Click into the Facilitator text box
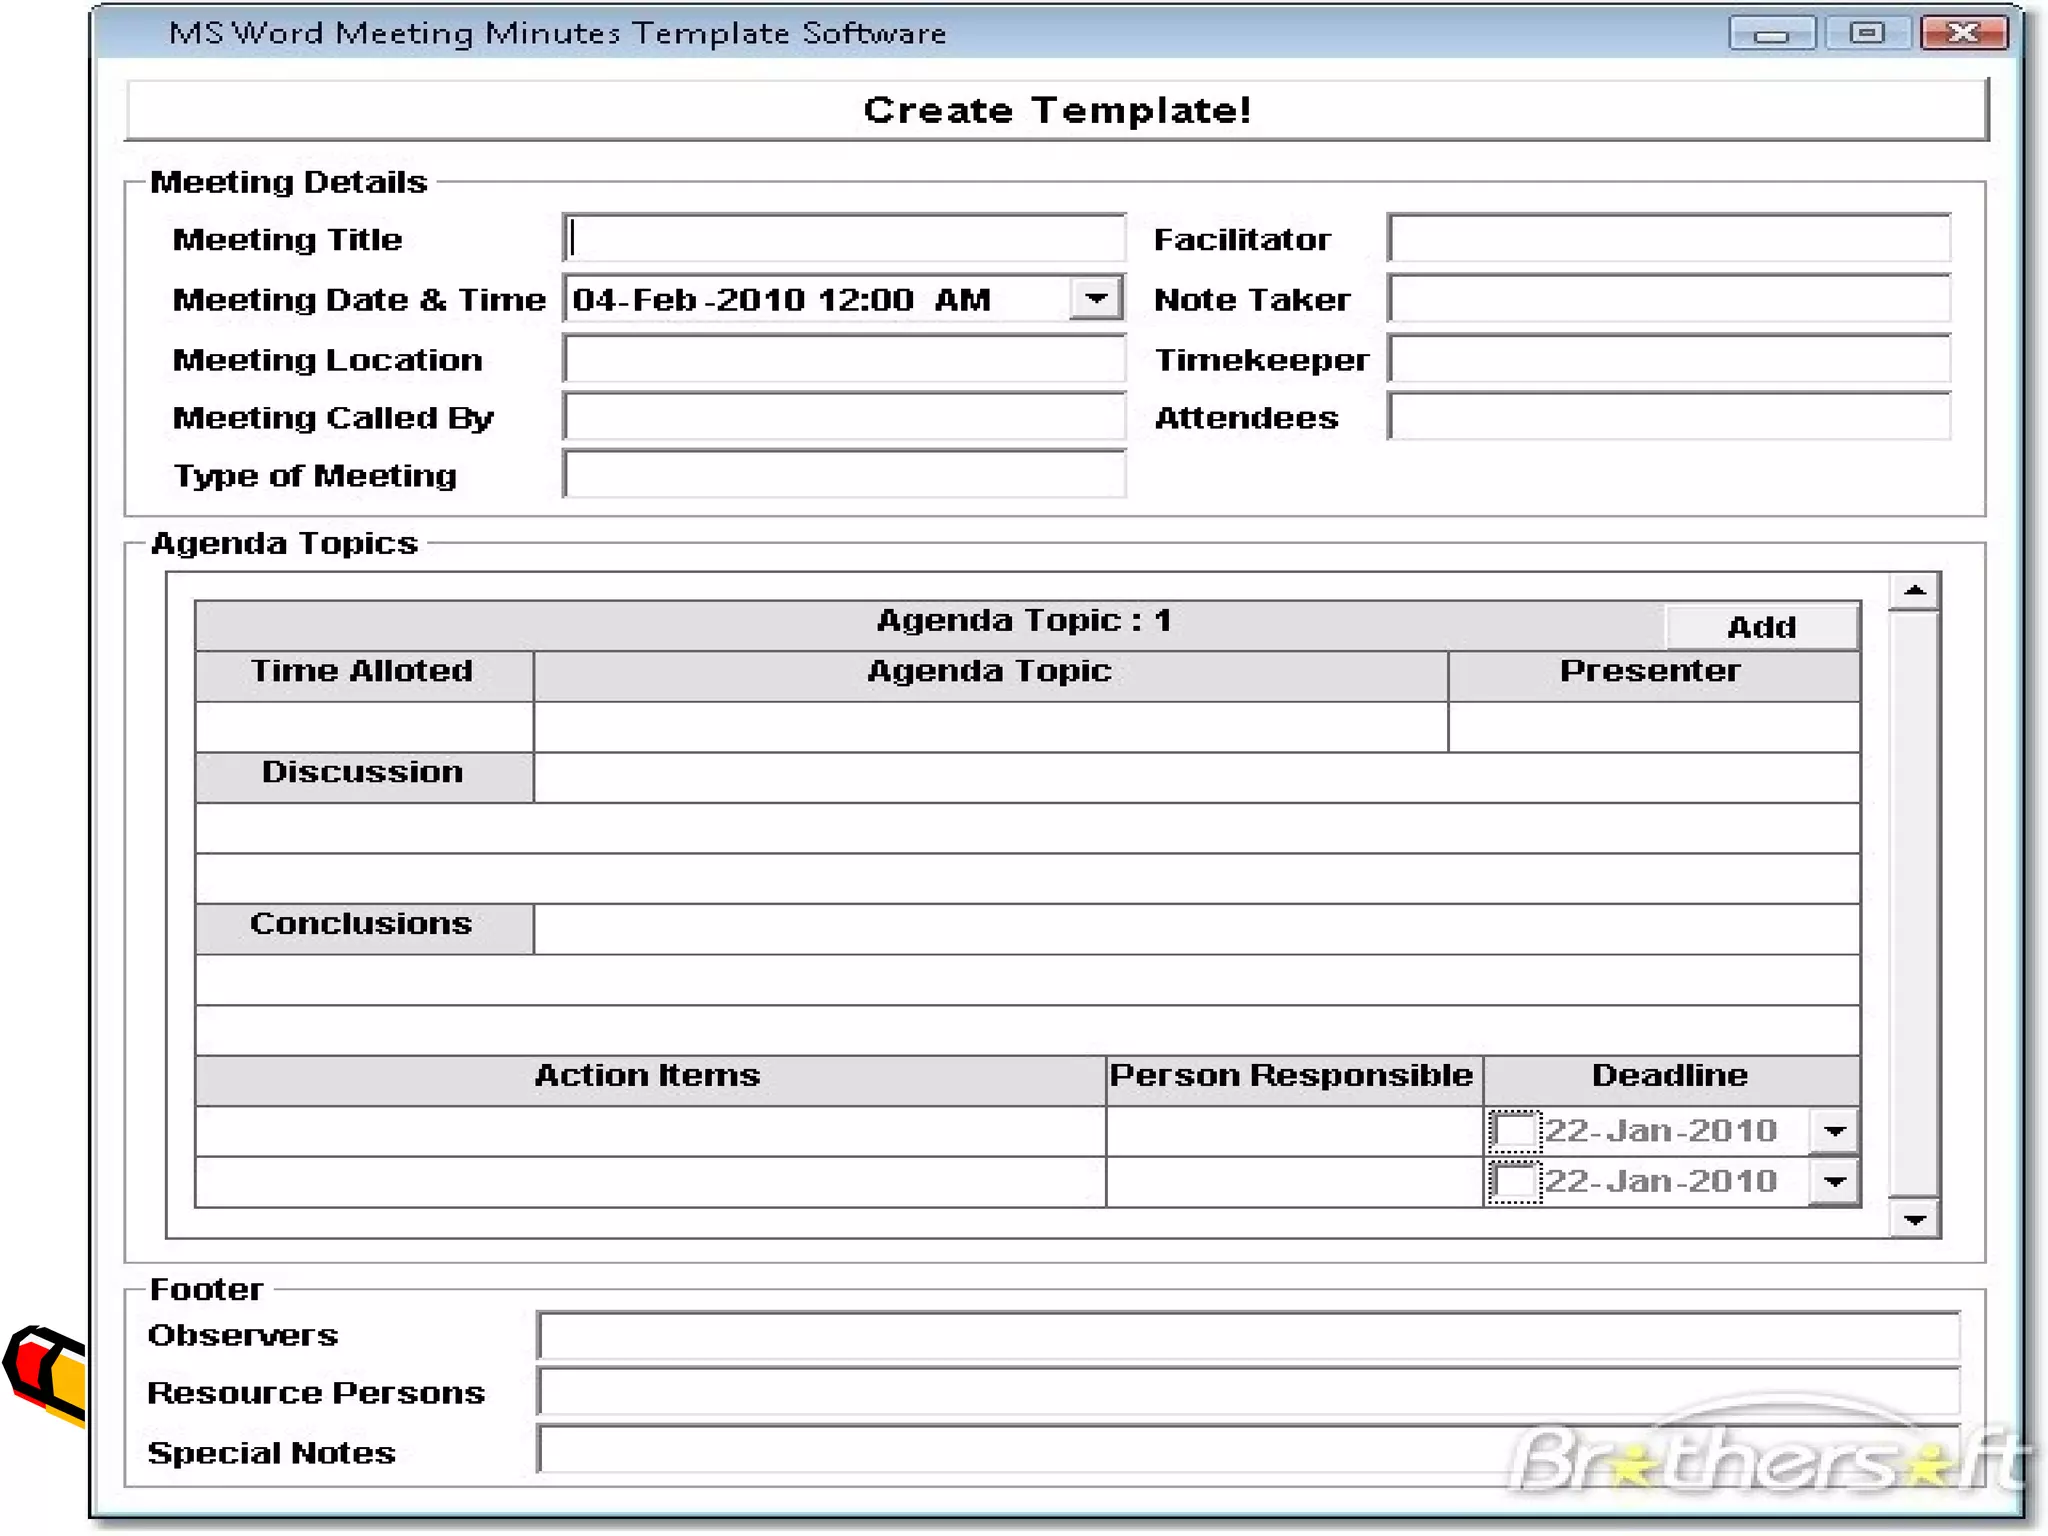Viewport: 2048px width, 1536px height. coord(1668,239)
